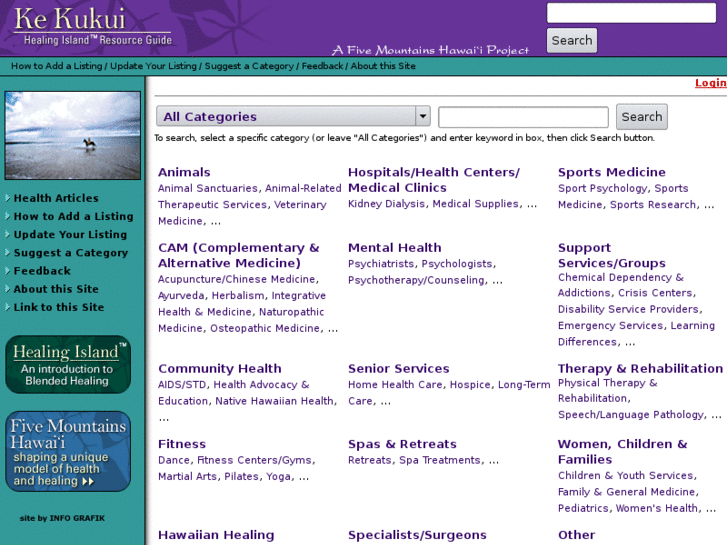Open Acupuncture/Chinese Medicine subcategory
The height and width of the screenshot is (545, 727).
point(236,279)
